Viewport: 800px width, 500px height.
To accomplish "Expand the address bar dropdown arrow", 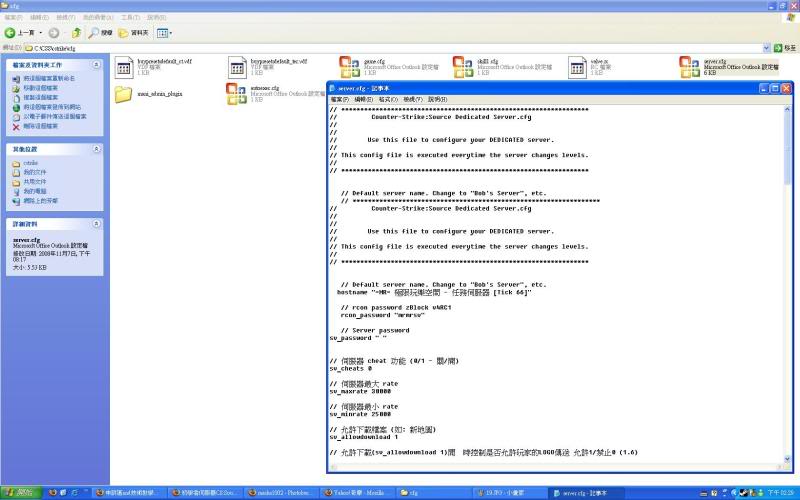I will (x=766, y=47).
